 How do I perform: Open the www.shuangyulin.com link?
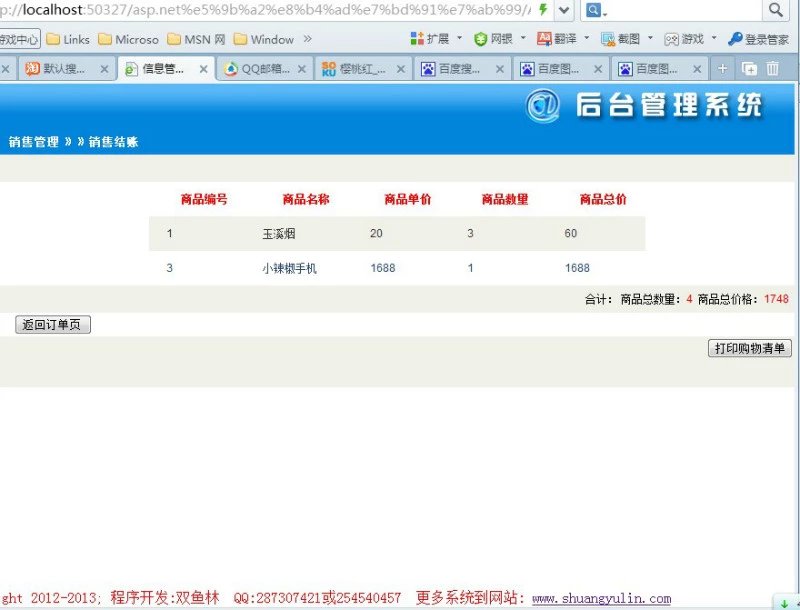pyautogui.click(x=602, y=598)
